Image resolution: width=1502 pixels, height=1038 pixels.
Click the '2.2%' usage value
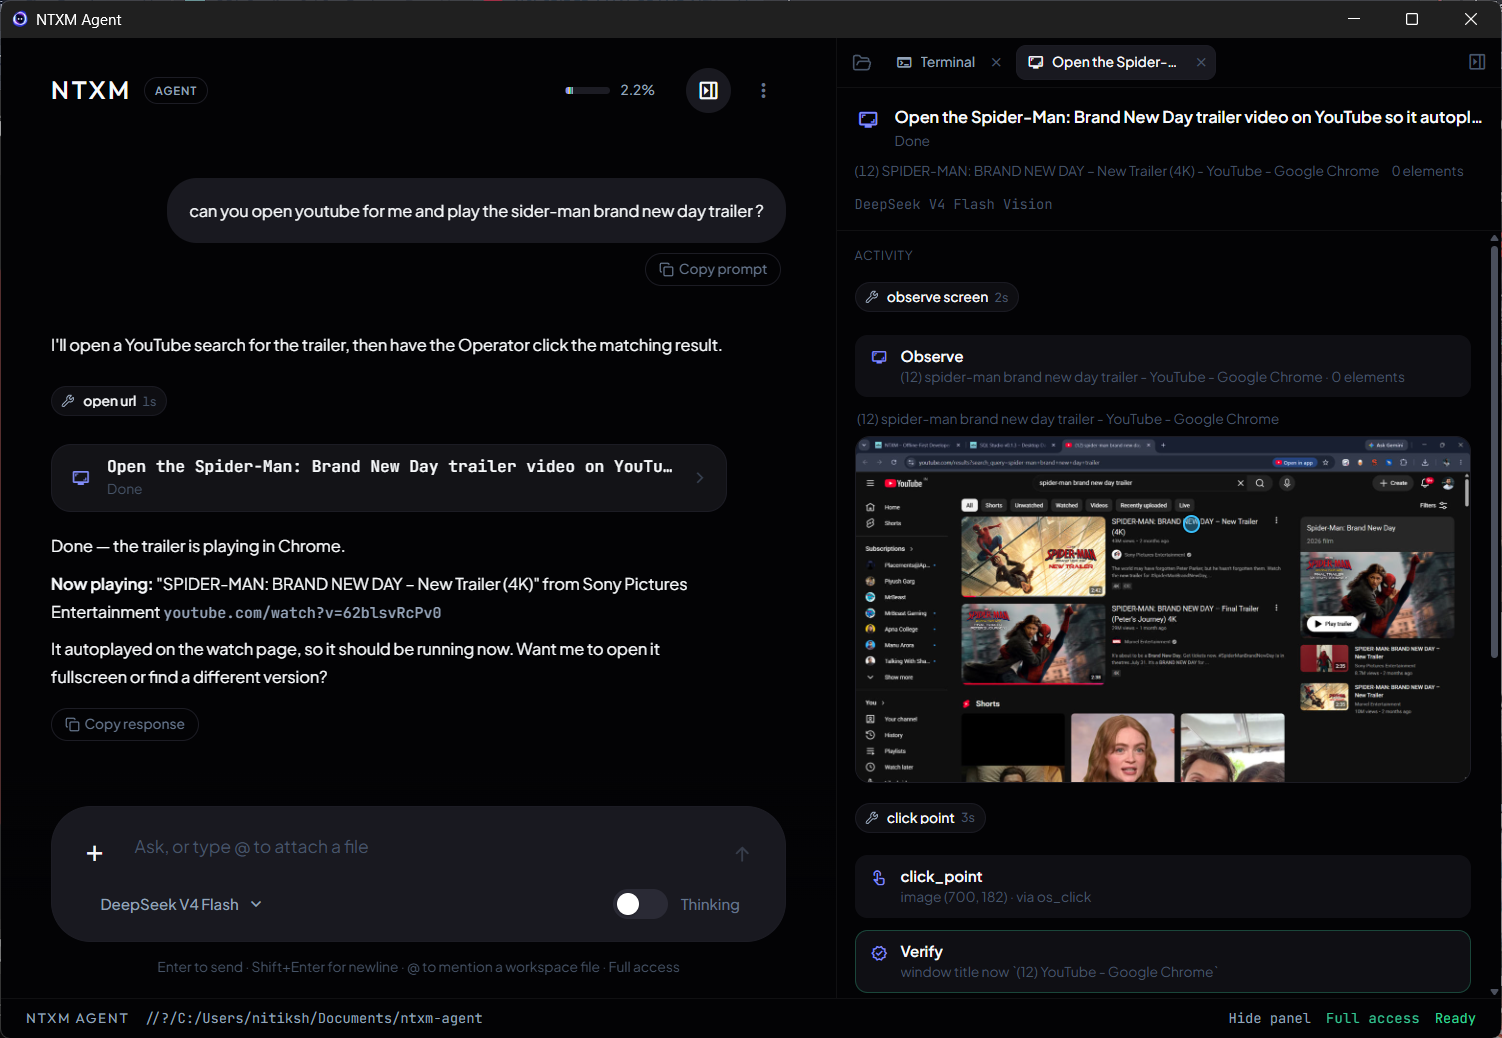[x=637, y=90]
